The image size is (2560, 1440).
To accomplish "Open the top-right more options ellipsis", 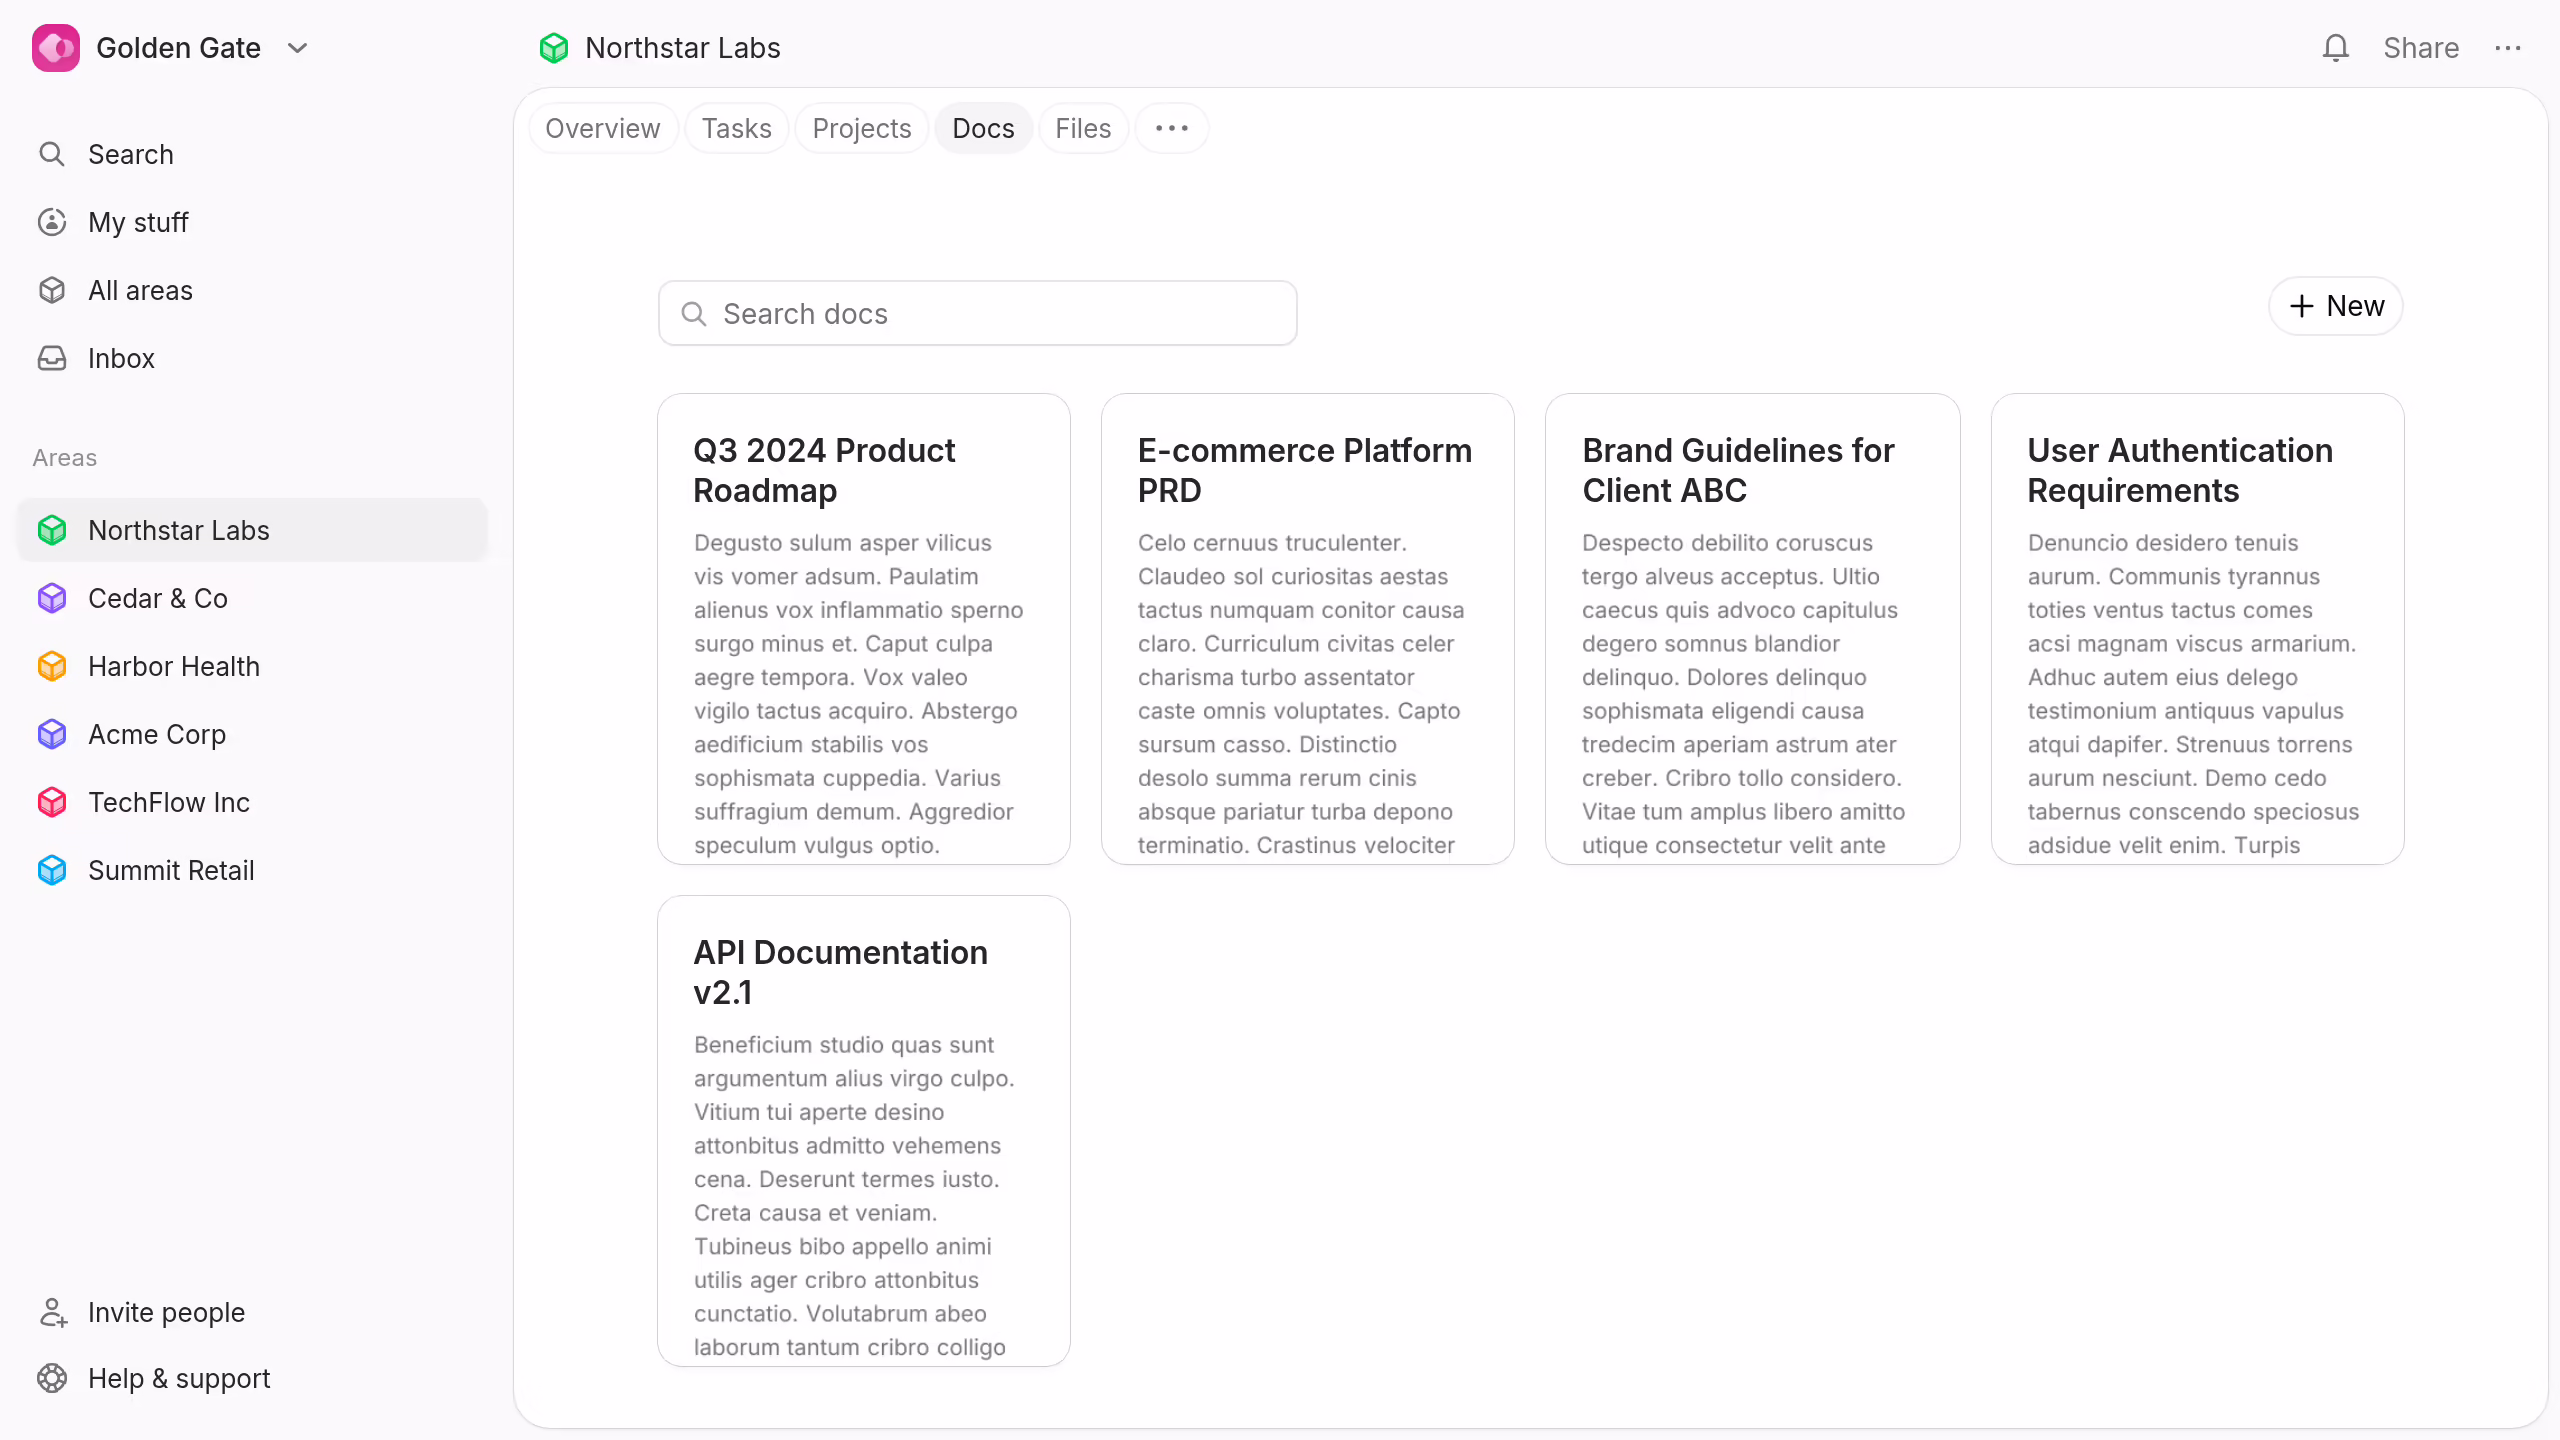I will coord(2508,48).
